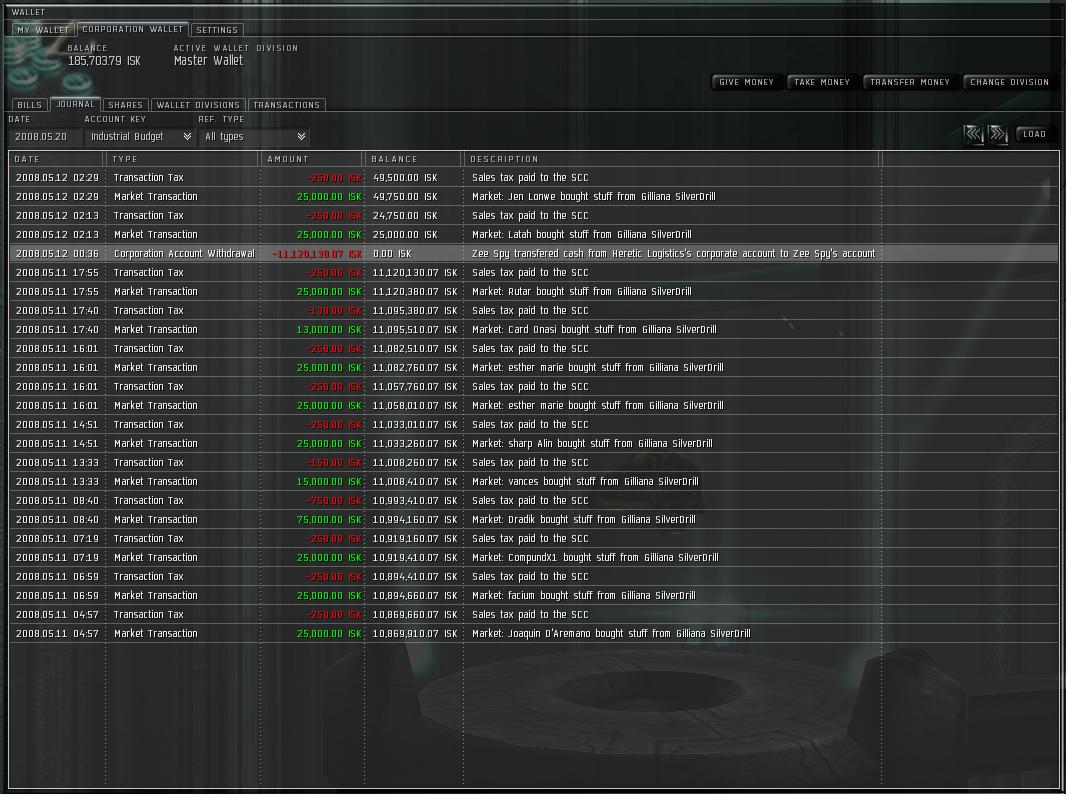This screenshot has width=1068, height=797.
Task: Sort by the Balance column header
Action: (413, 159)
